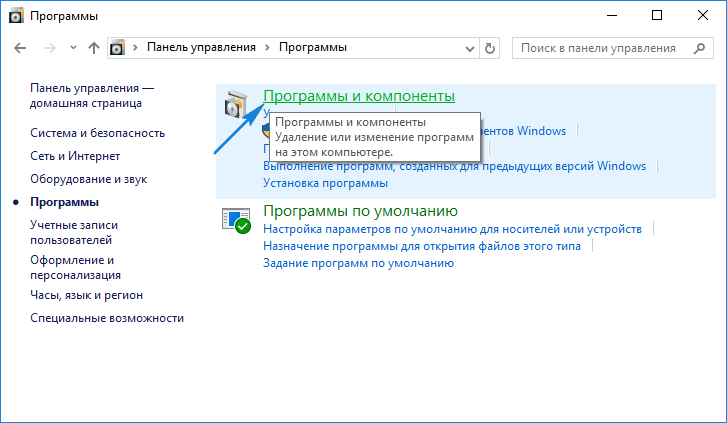The height and width of the screenshot is (423, 727).
Task: Go up one level with the Up arrow
Action: (x=94, y=48)
